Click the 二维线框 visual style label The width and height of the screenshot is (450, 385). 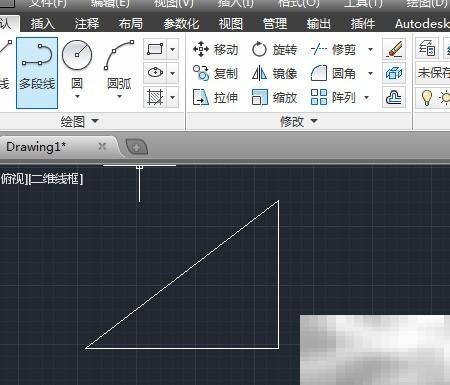coord(56,179)
